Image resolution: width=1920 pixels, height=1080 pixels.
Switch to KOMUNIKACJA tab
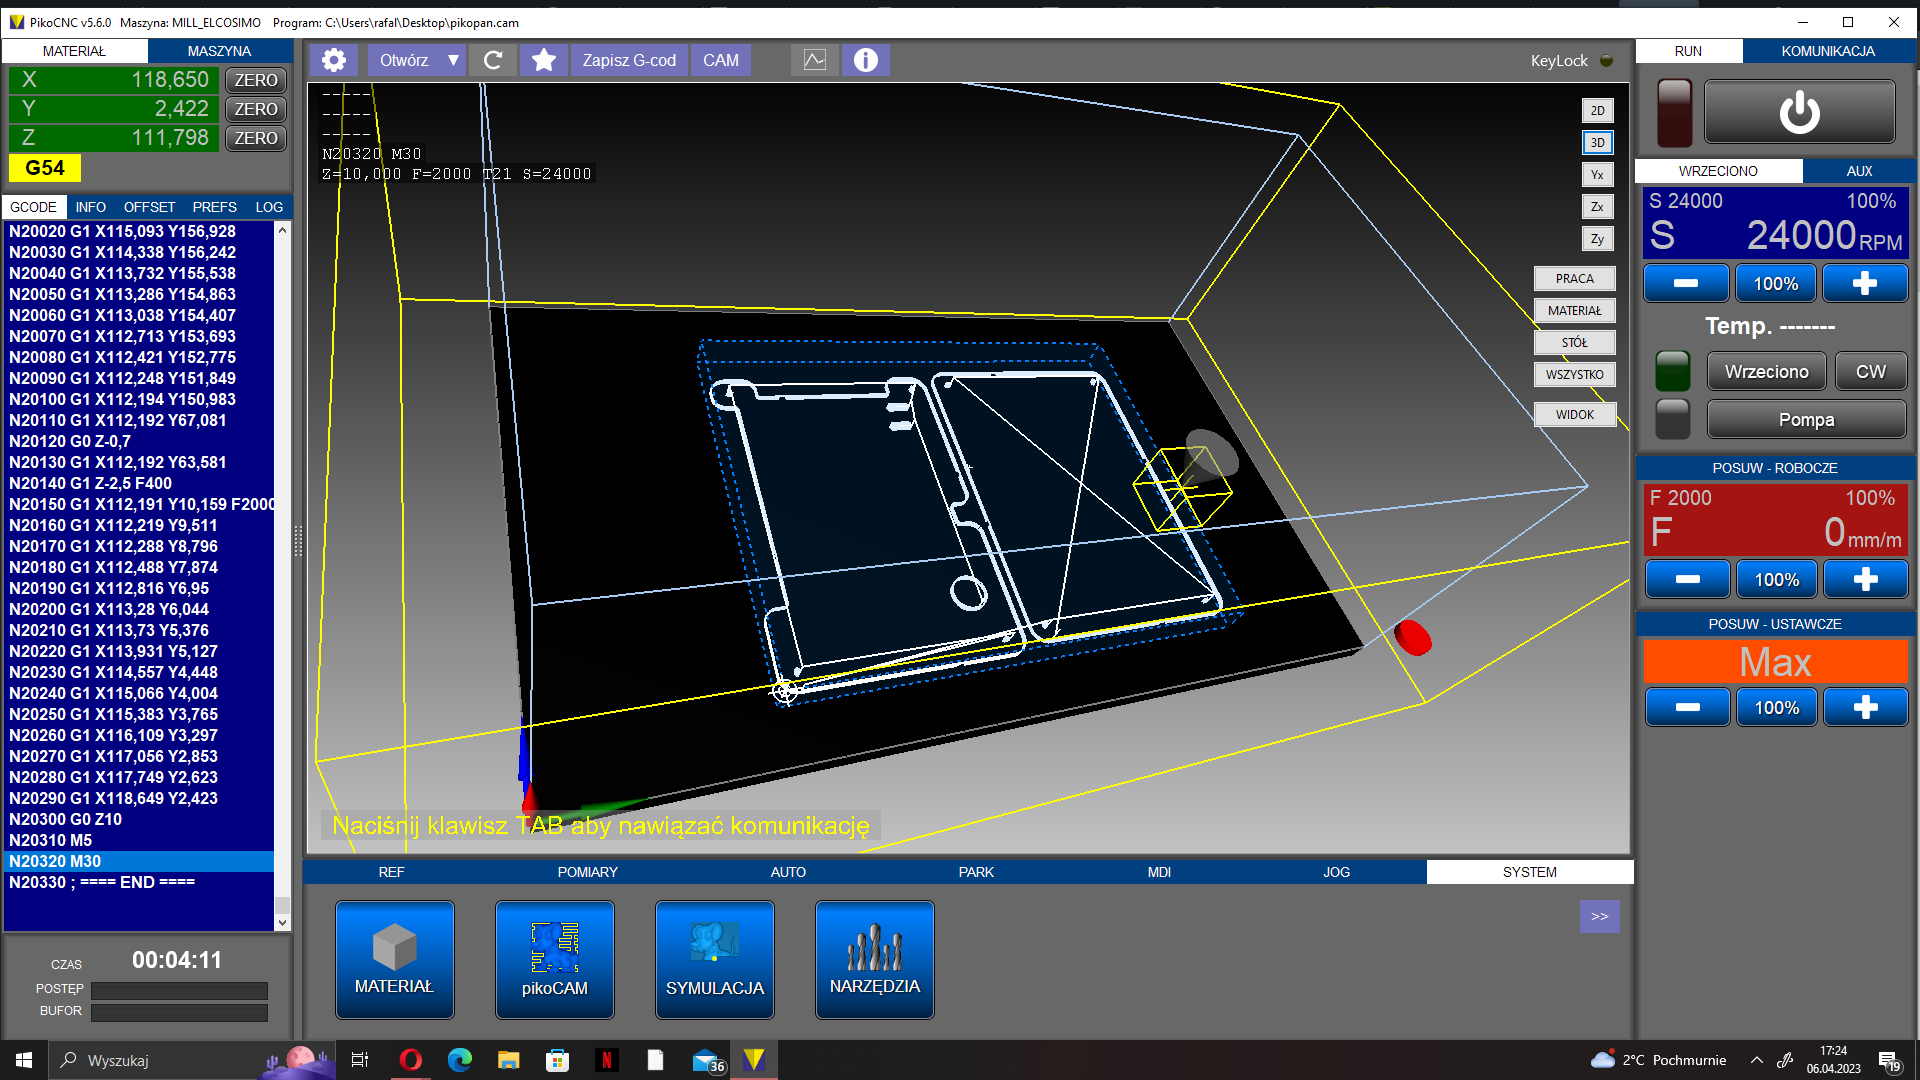(x=1828, y=51)
